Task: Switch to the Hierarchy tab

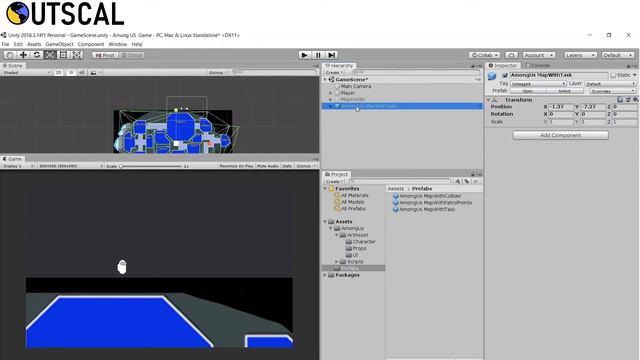Action: point(339,65)
